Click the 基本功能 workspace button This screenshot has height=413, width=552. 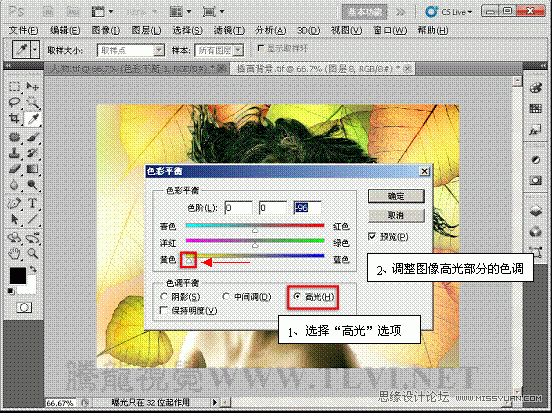(364, 12)
